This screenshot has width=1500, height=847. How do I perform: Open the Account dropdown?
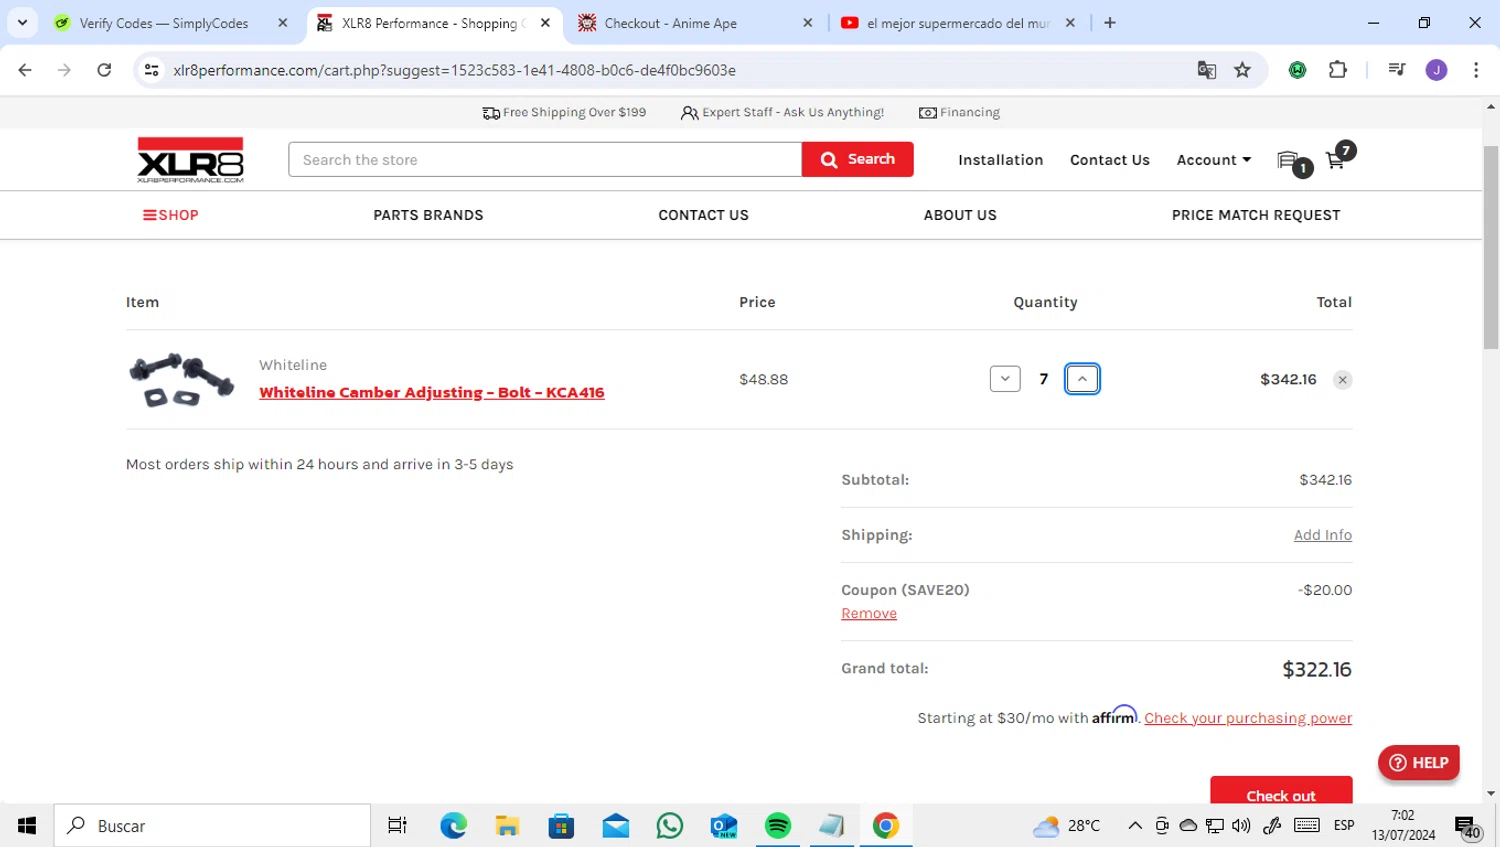(1213, 160)
